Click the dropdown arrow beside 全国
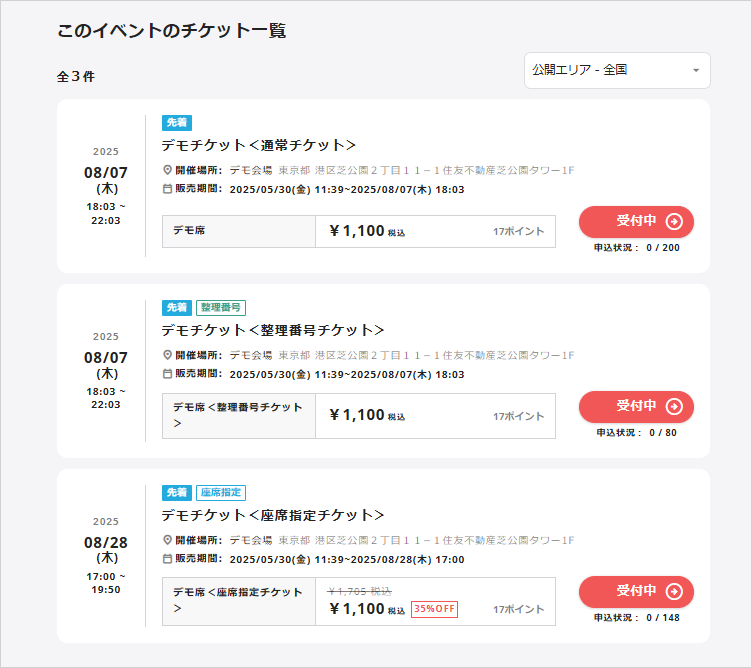 (x=695, y=71)
